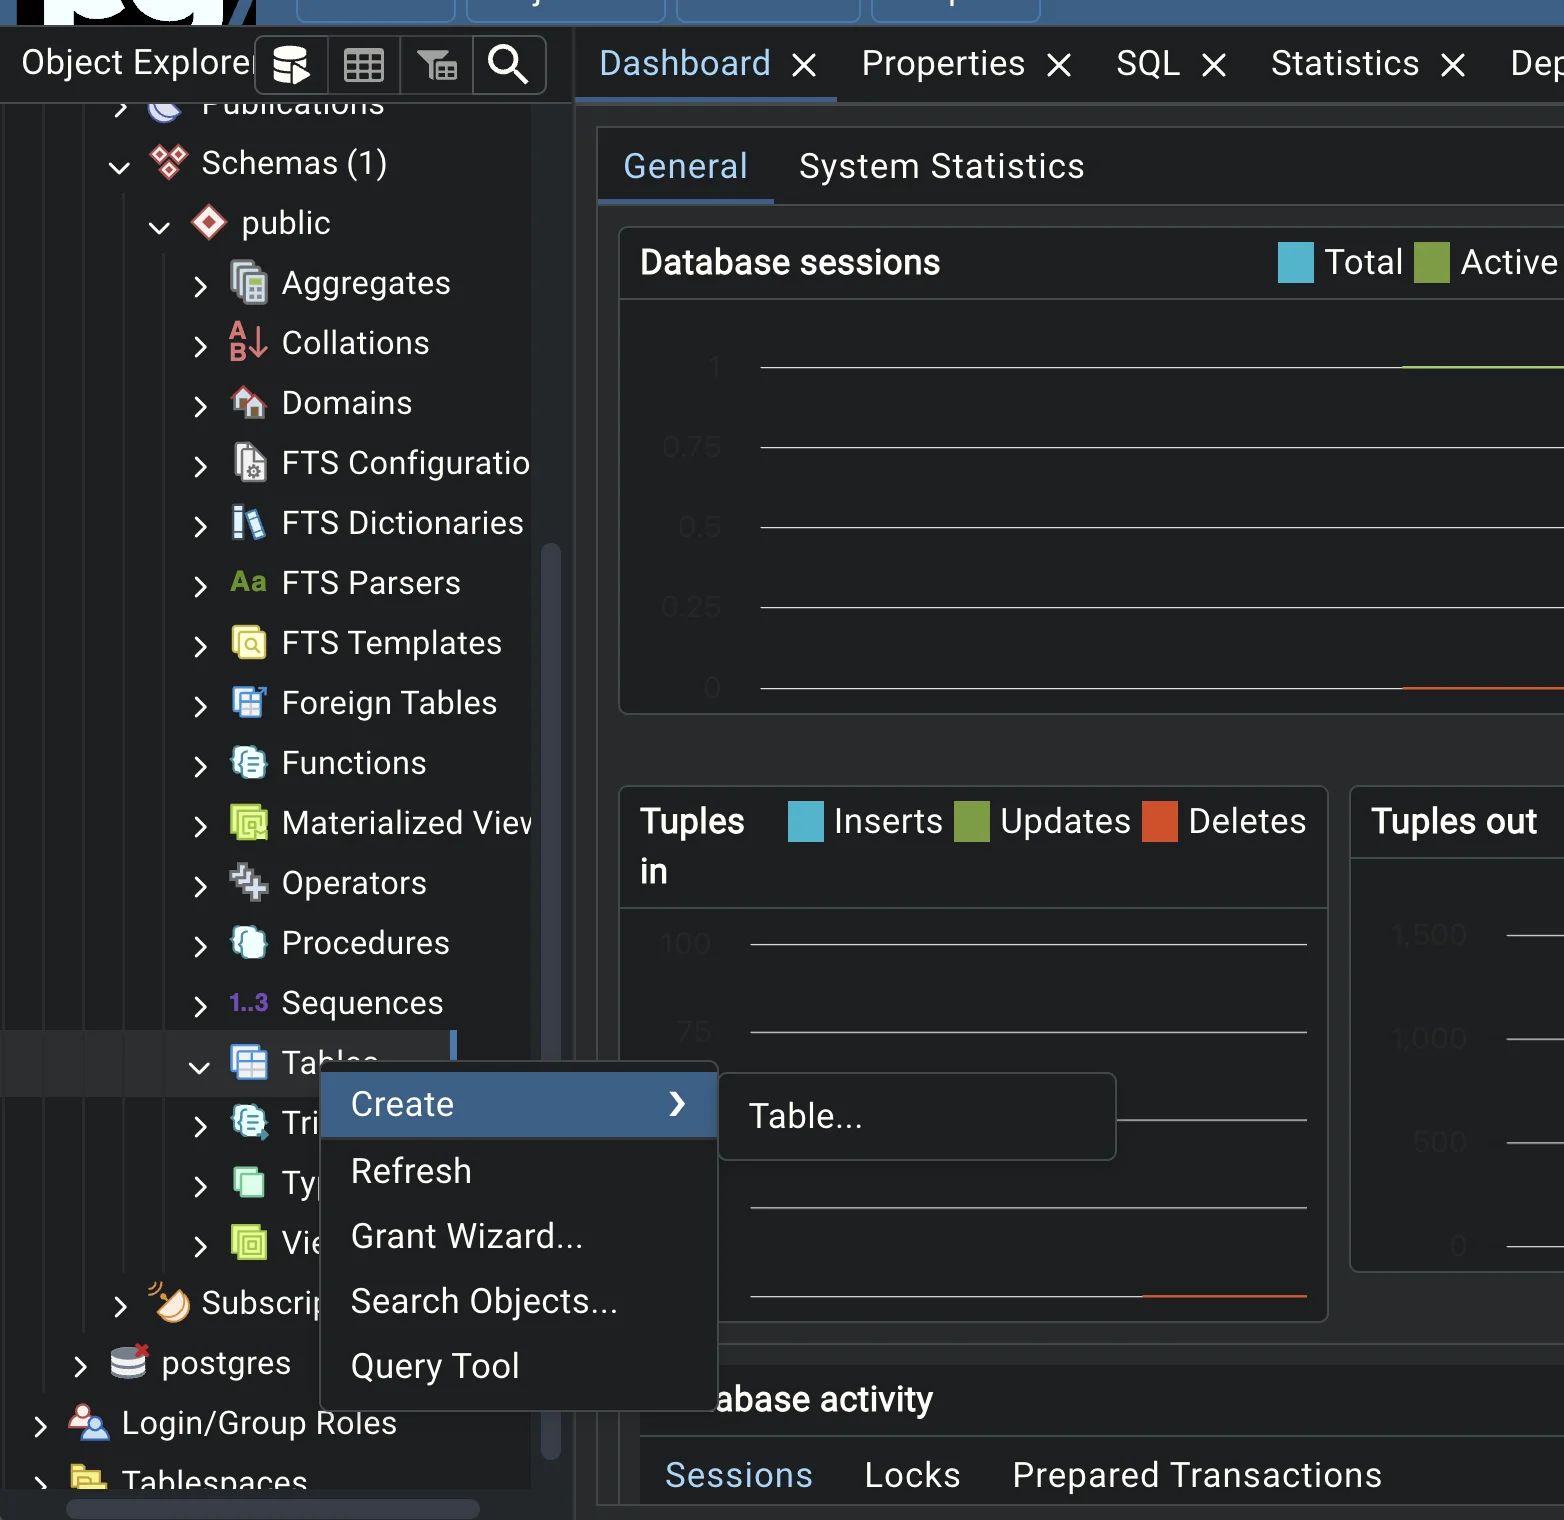Select the Operators tree item label
This screenshot has height=1520, width=1564.
pos(354,883)
